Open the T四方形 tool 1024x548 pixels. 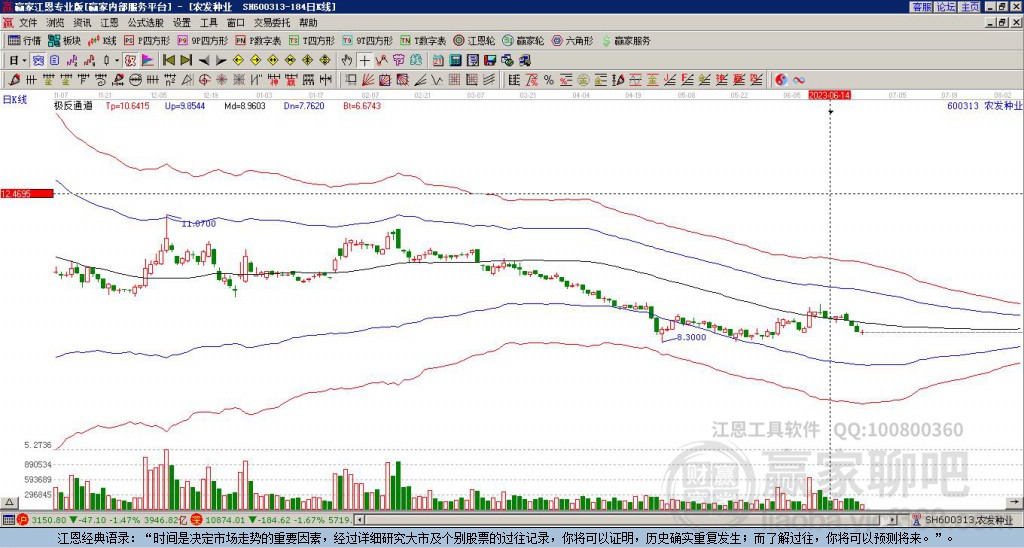312,40
